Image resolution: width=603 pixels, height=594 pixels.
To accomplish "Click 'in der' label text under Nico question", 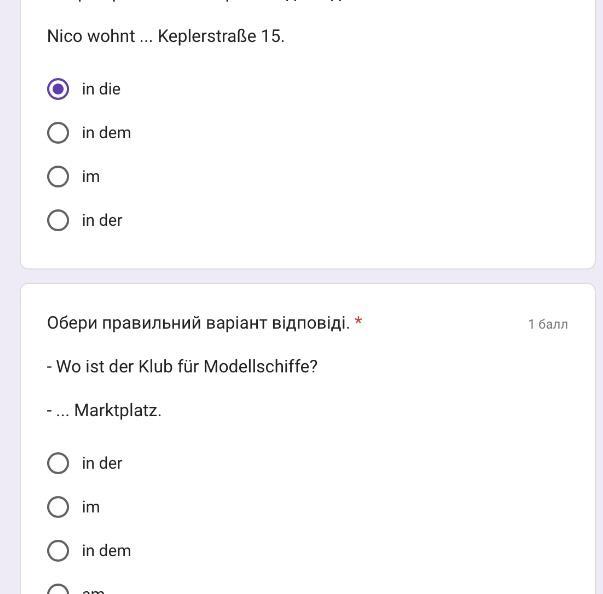I will pos(102,220).
